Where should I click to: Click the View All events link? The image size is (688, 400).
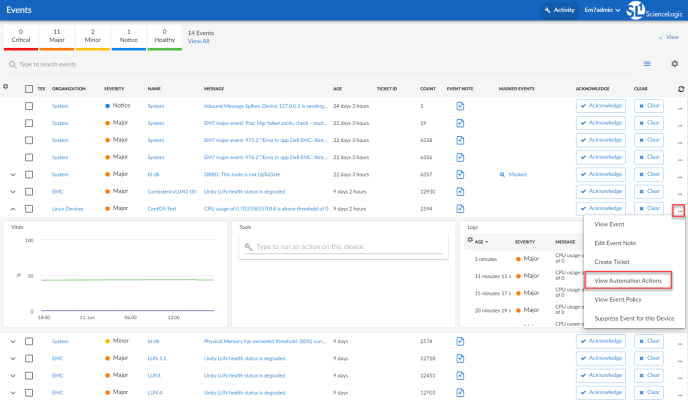[x=199, y=41]
